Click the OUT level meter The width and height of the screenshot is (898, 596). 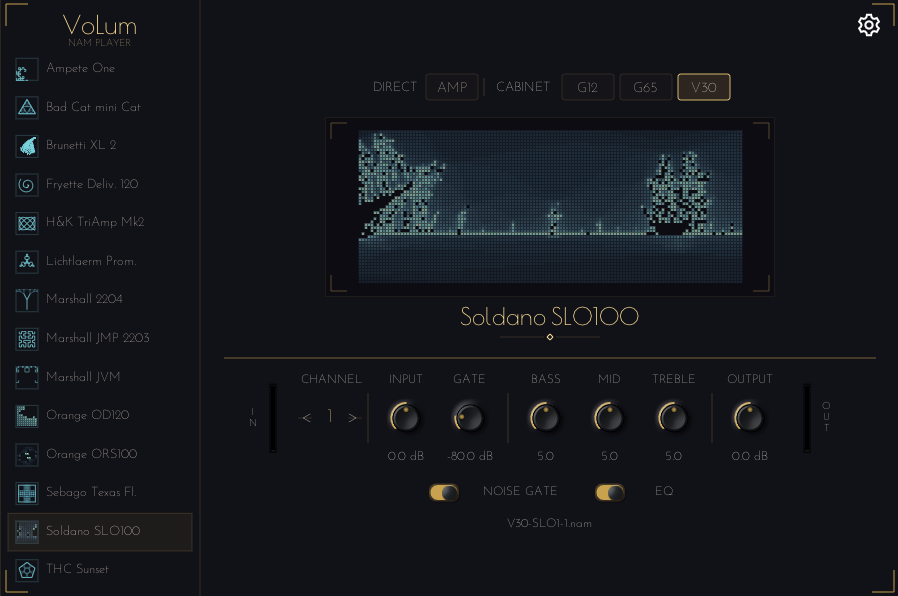pyautogui.click(x=807, y=418)
